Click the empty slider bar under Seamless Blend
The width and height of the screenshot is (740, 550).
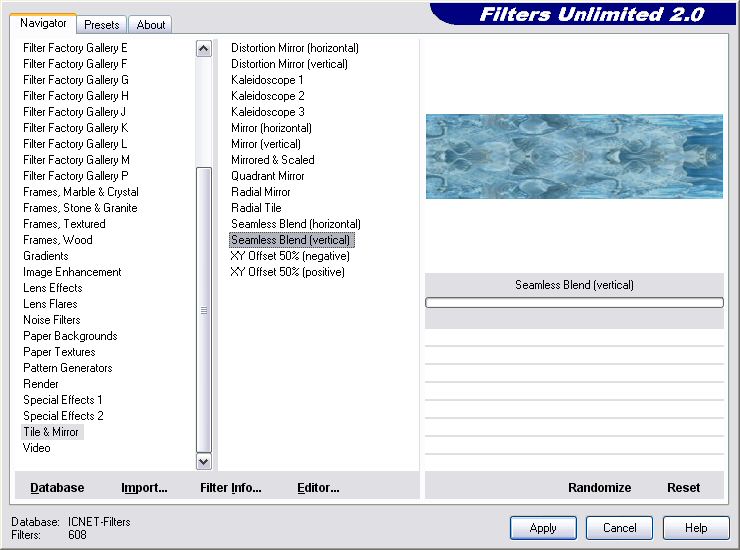(574, 302)
